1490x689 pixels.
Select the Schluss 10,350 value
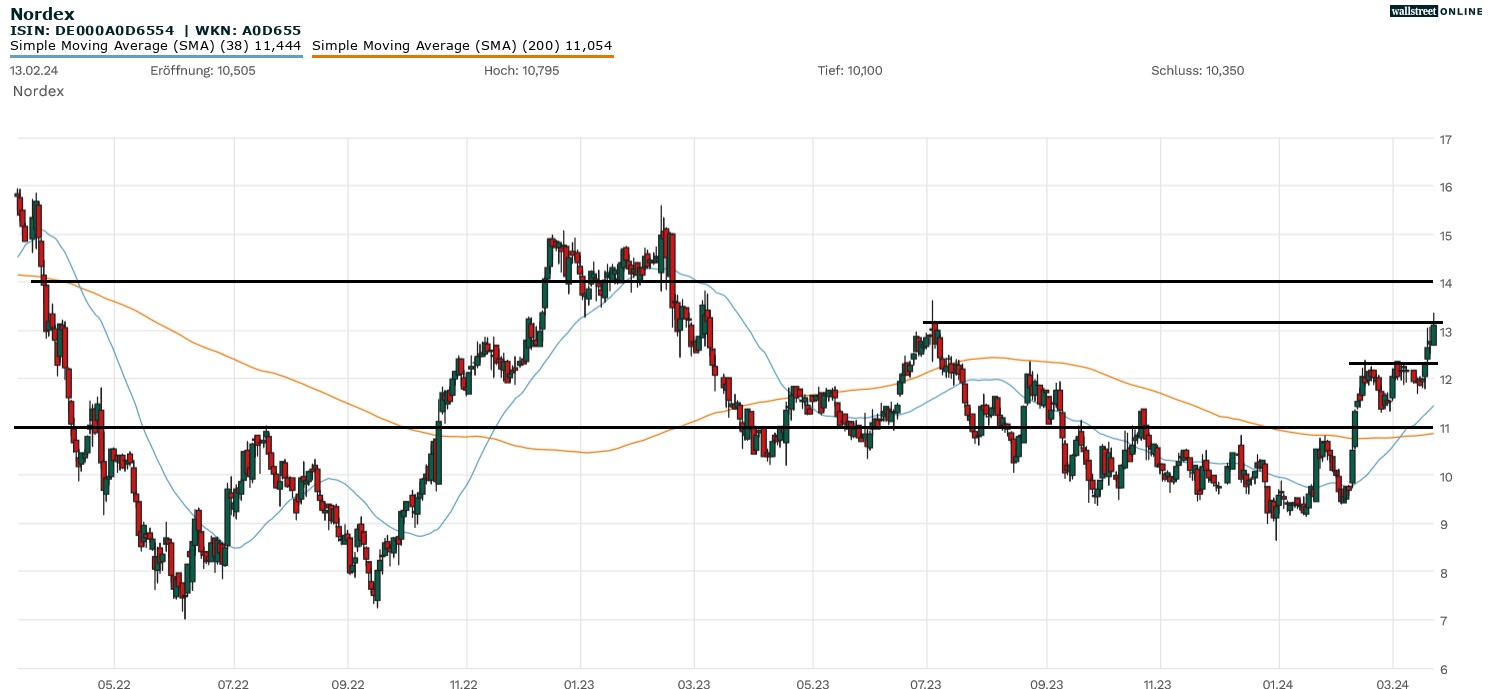click(x=1197, y=71)
